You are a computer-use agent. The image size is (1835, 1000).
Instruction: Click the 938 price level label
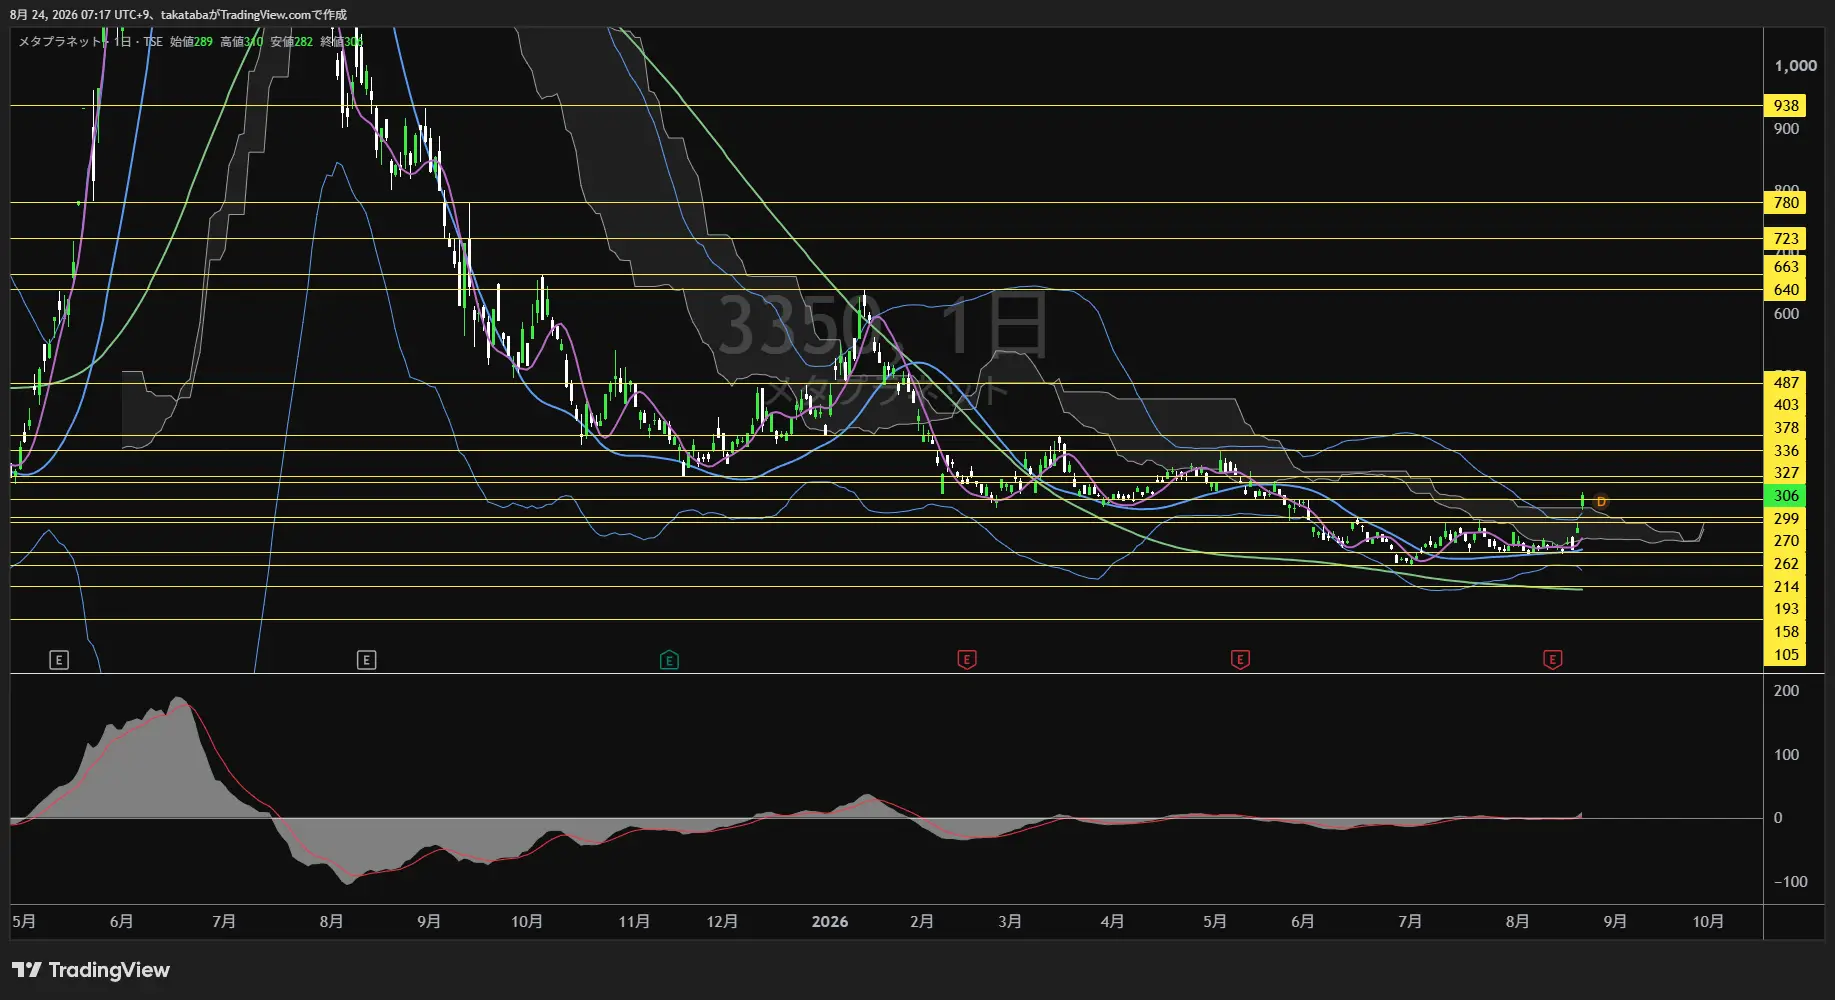(1785, 106)
